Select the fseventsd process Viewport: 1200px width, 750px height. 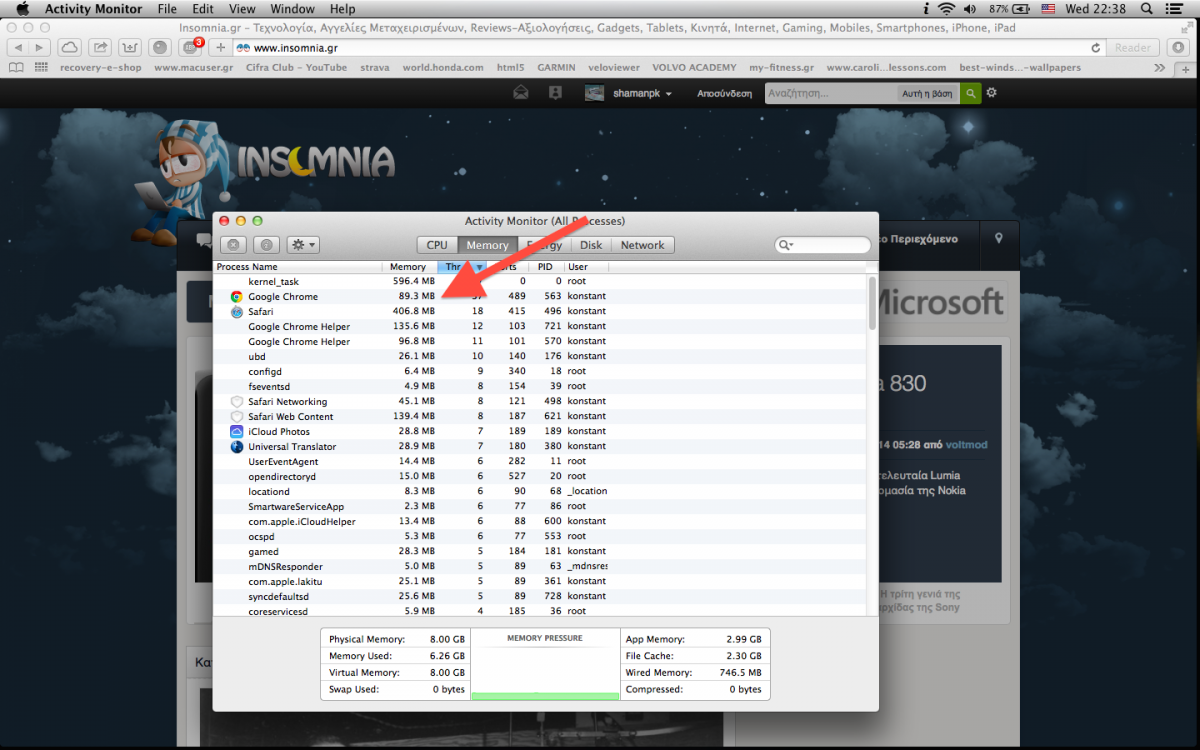coord(540,386)
